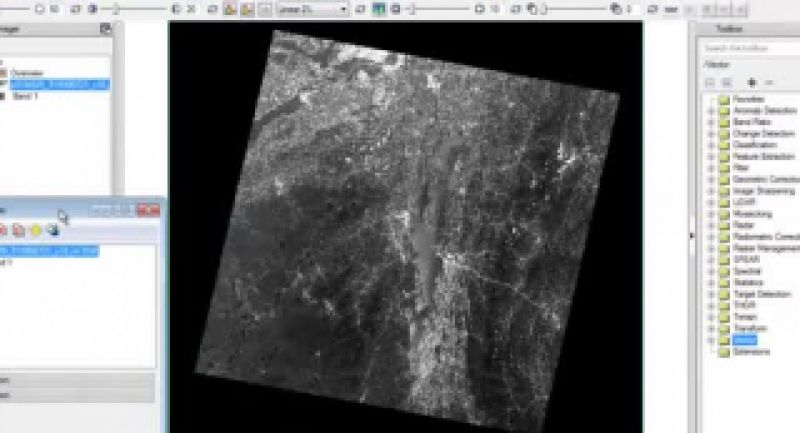Click the reset icon after the transparency value

tap(653, 9)
